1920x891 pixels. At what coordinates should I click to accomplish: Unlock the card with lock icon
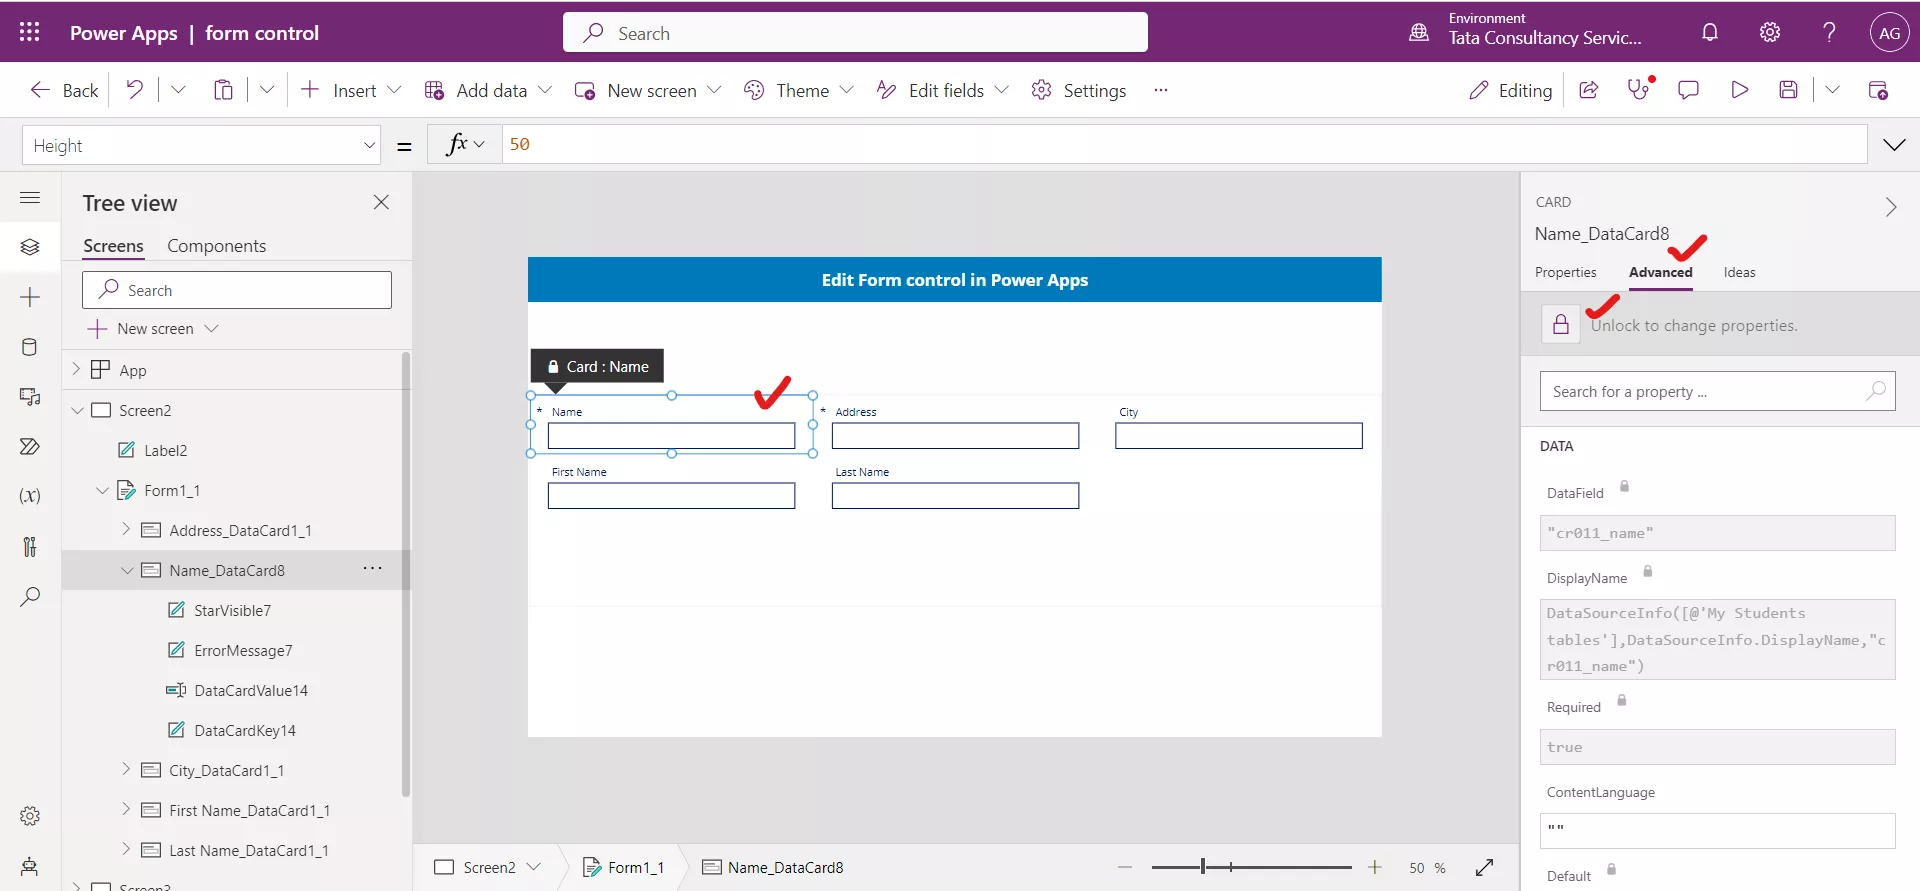pos(1560,324)
